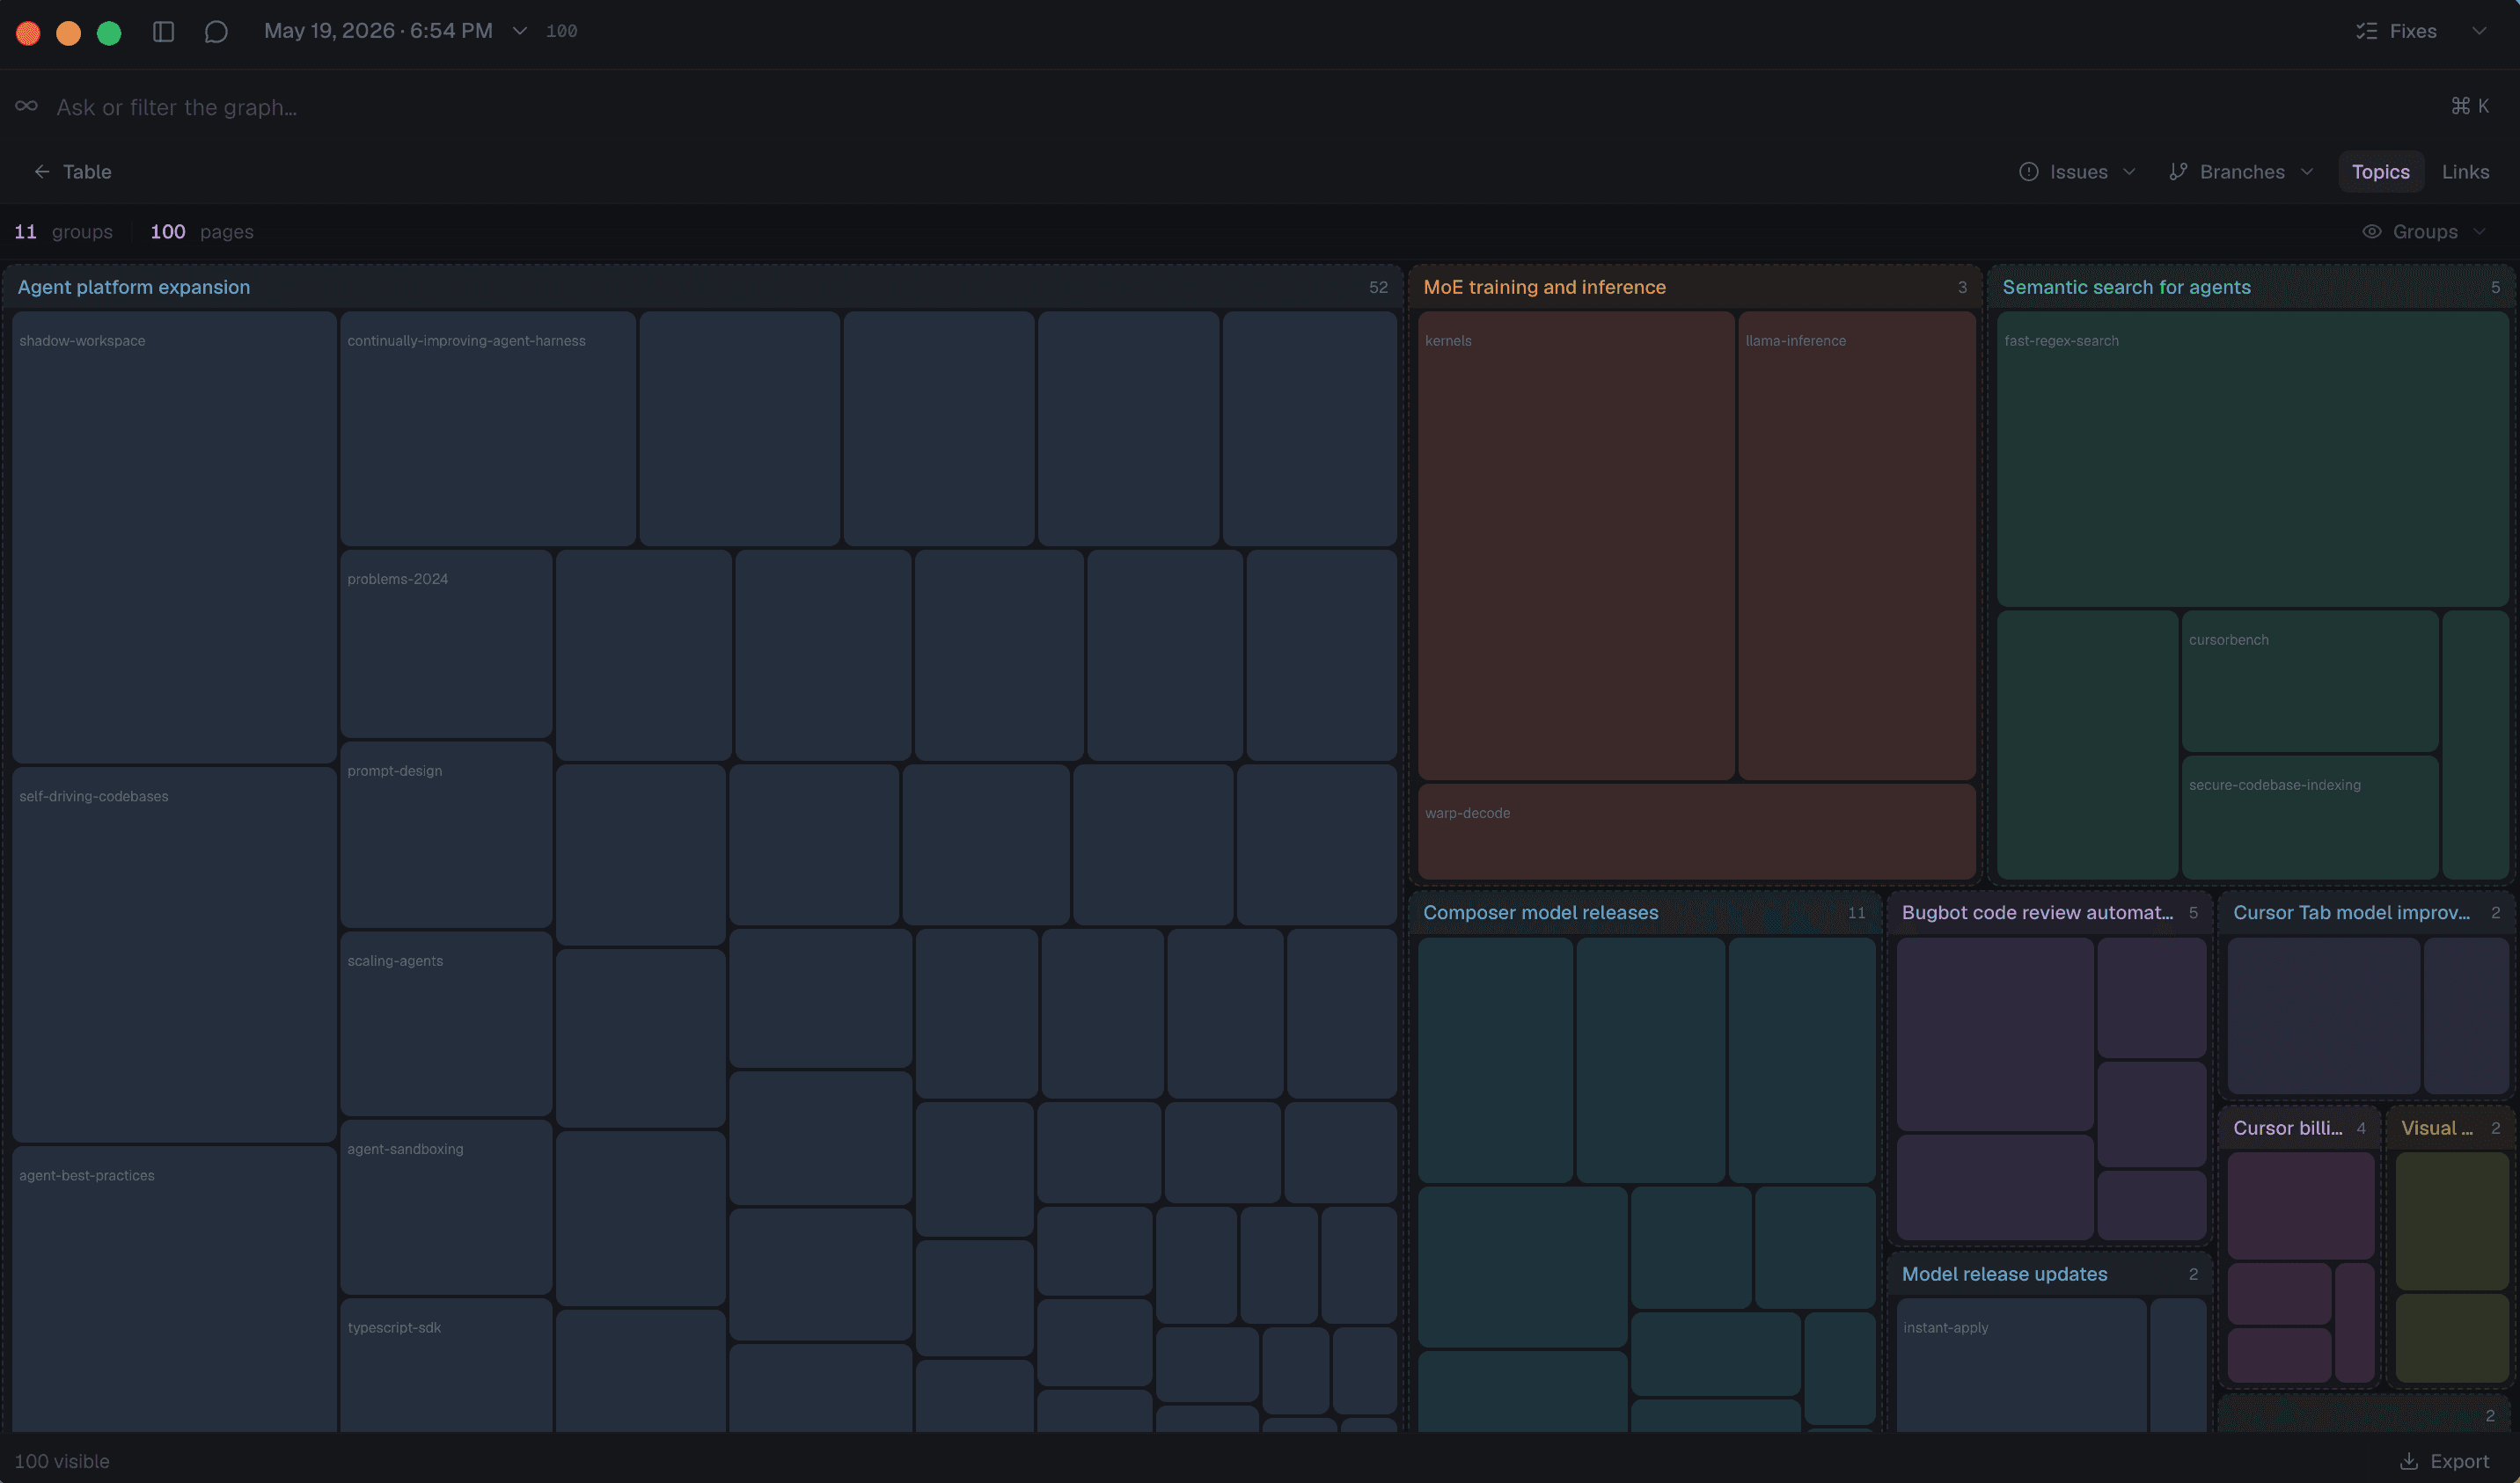Click the ⌘K shortcut hint
This screenshot has height=1483, width=2520.
tap(2470, 106)
